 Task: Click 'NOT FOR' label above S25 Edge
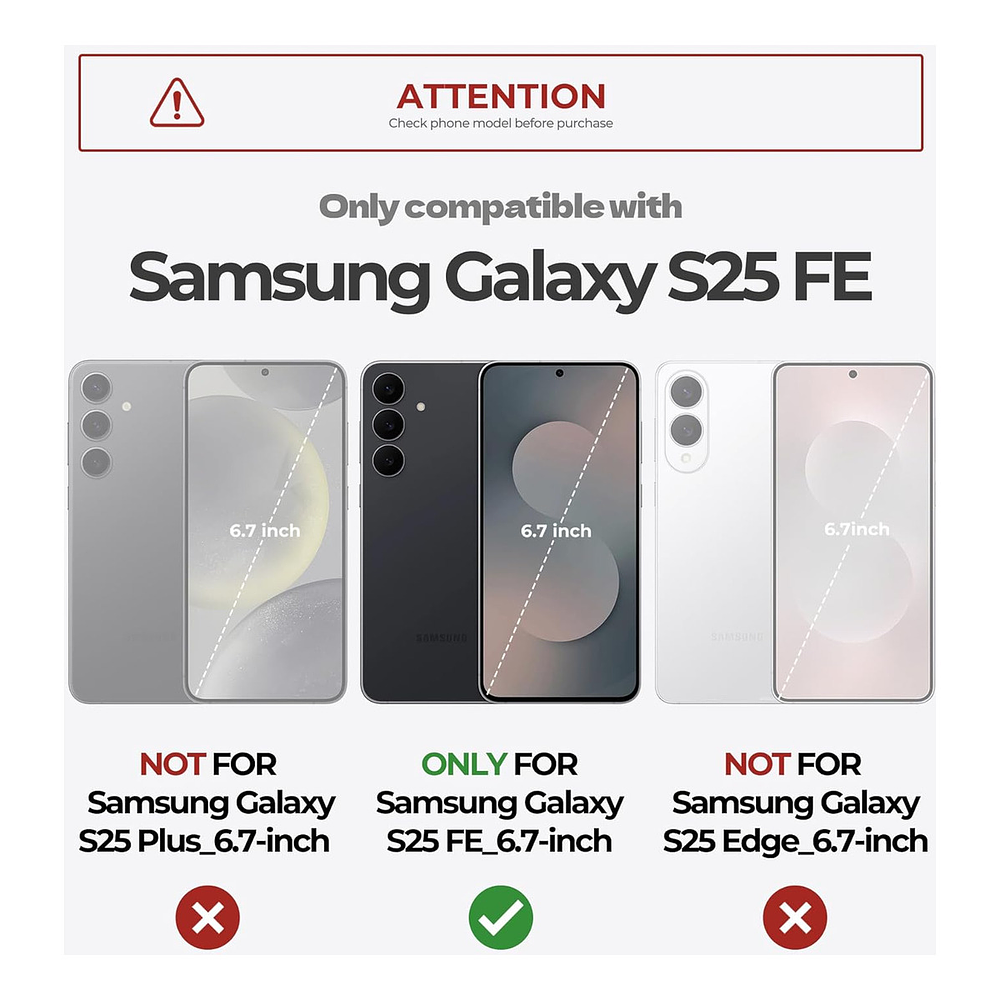tap(793, 764)
